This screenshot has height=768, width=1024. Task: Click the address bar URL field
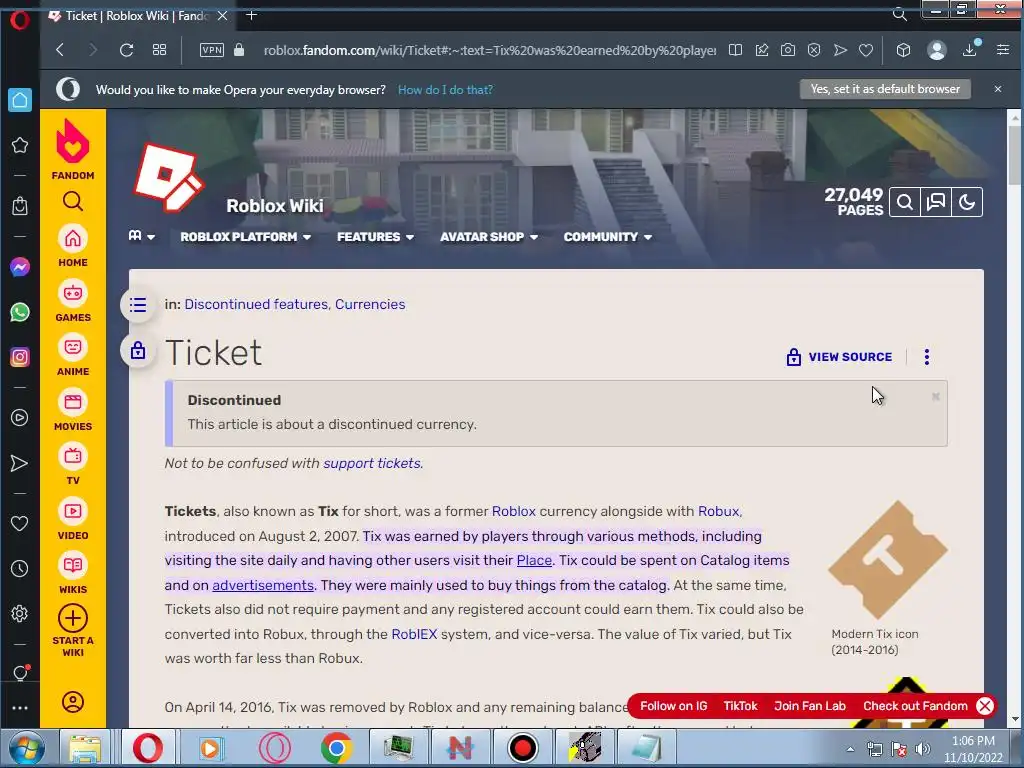coord(489,50)
